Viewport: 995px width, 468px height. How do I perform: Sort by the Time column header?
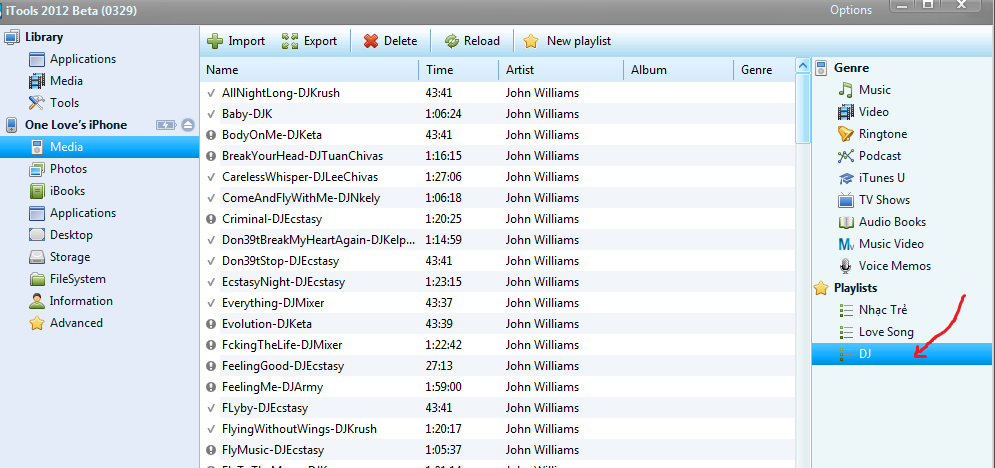(x=459, y=70)
